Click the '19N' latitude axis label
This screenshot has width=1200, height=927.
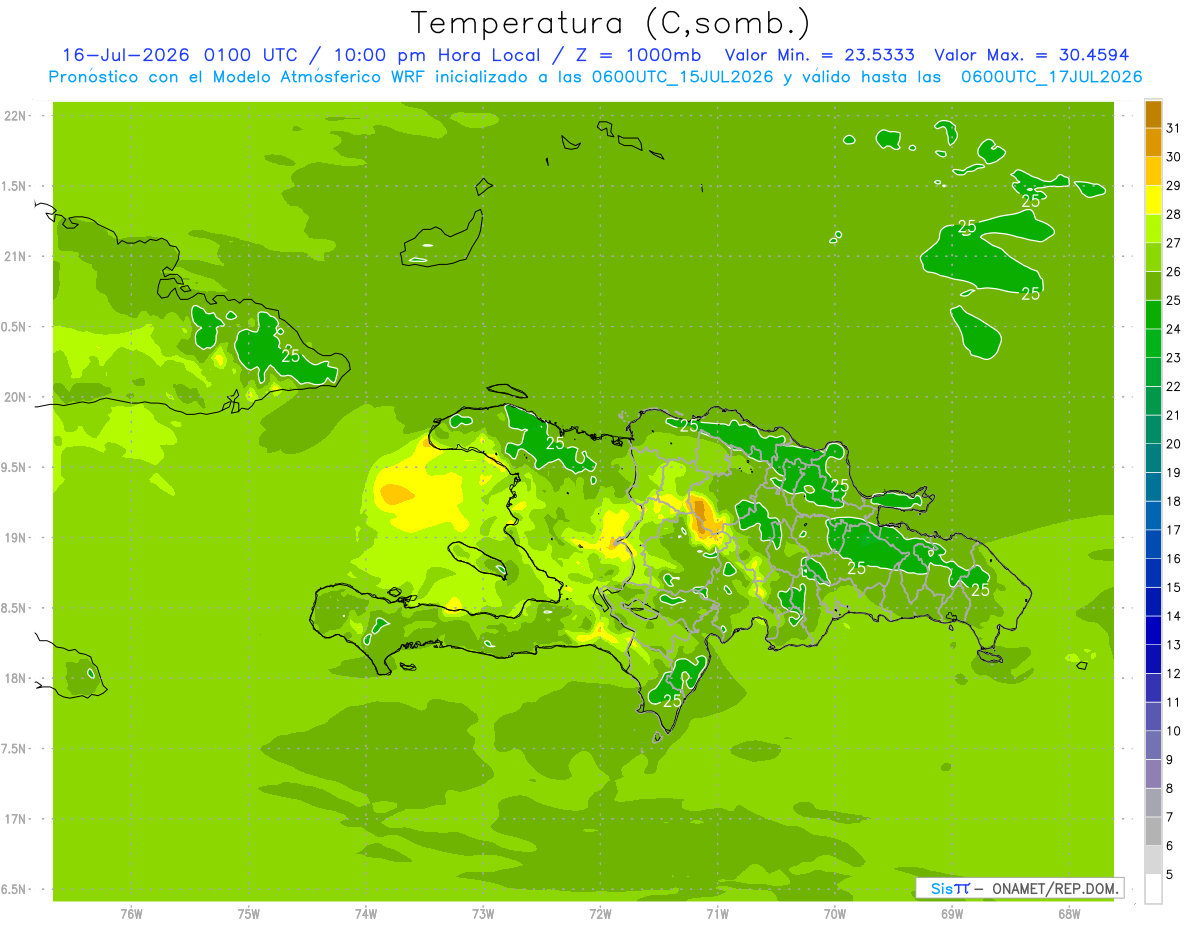coord(17,538)
